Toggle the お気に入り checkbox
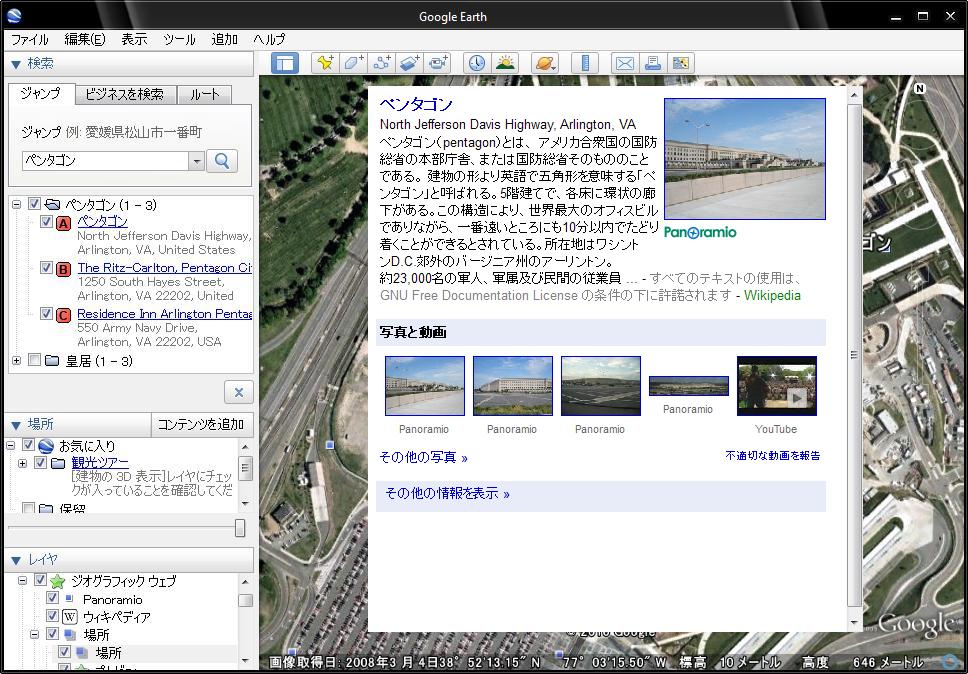 (28, 445)
